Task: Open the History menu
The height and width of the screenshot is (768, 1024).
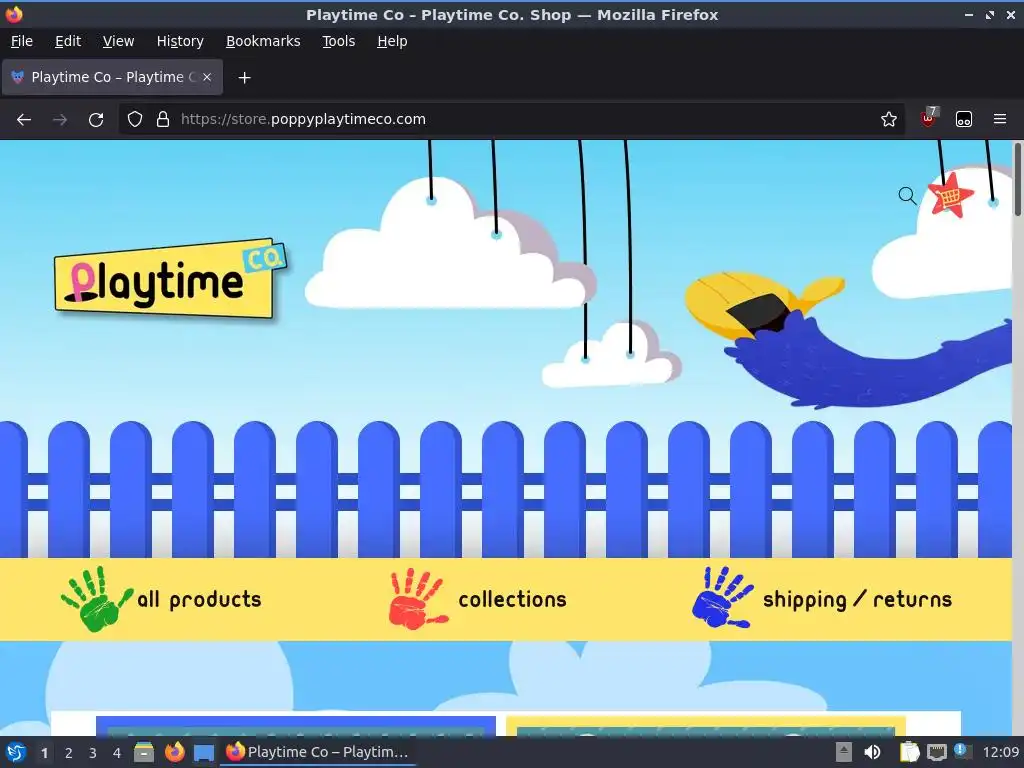Action: (x=180, y=41)
